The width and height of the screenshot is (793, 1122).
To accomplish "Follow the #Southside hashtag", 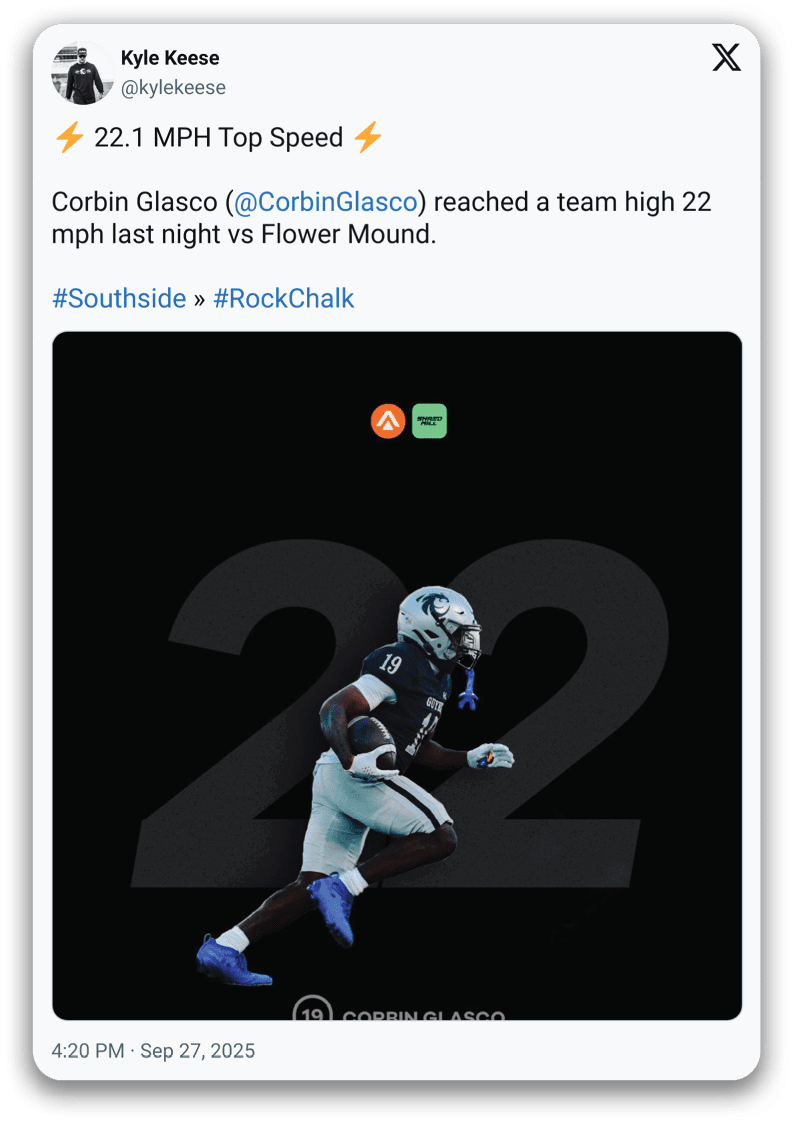I will click(x=119, y=298).
